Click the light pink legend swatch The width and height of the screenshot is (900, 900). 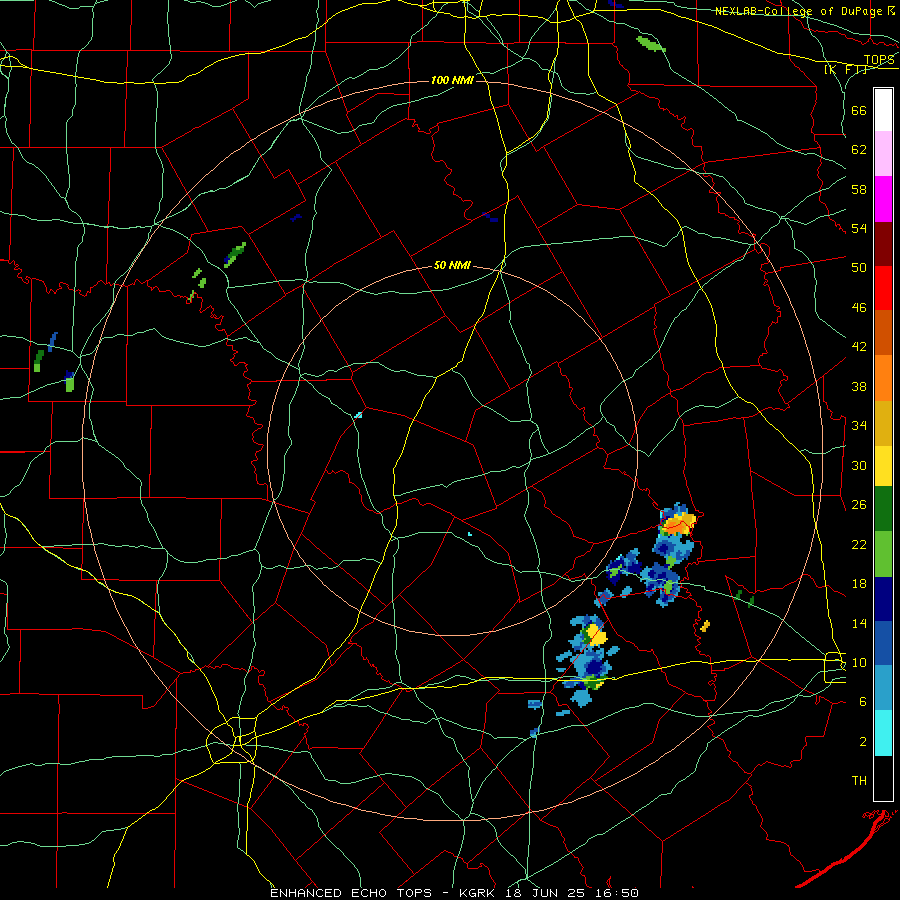(x=883, y=153)
